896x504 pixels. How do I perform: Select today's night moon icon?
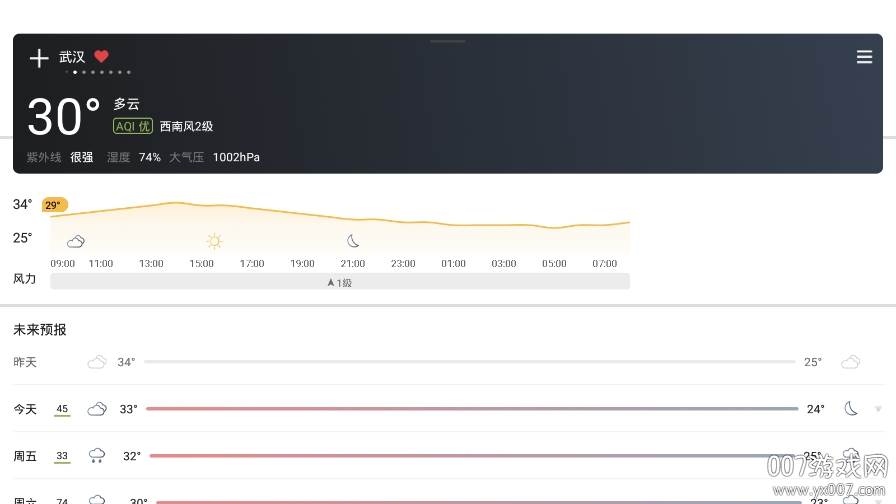tap(851, 409)
